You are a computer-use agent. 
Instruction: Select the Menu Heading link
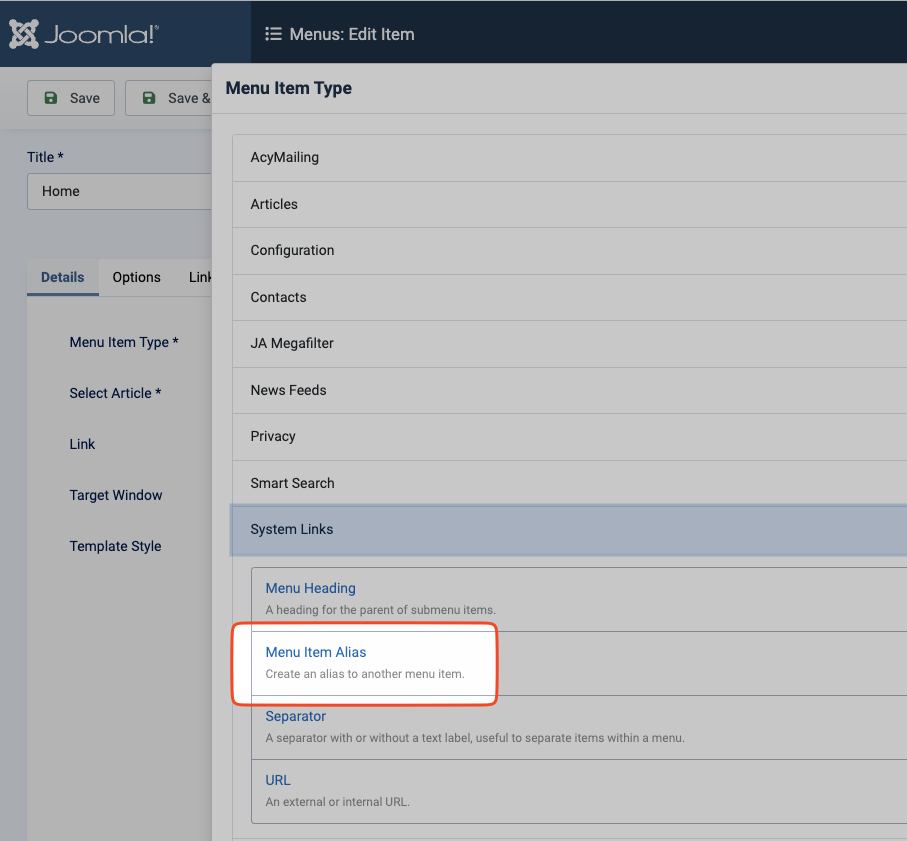coord(310,588)
